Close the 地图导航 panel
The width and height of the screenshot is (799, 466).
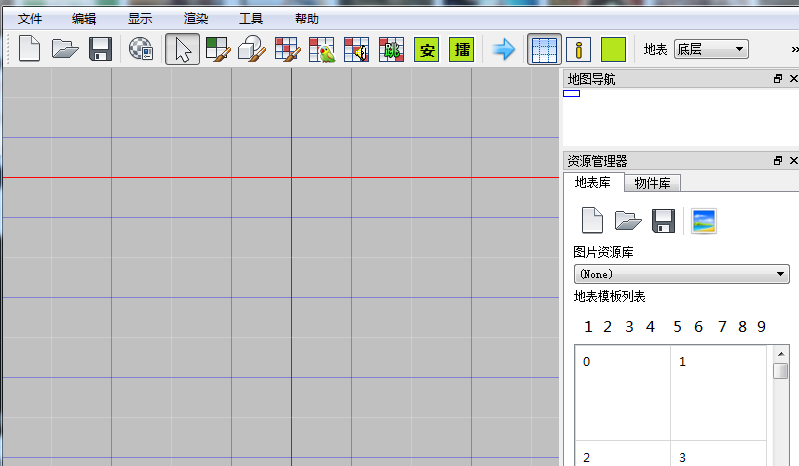pyautogui.click(x=793, y=78)
